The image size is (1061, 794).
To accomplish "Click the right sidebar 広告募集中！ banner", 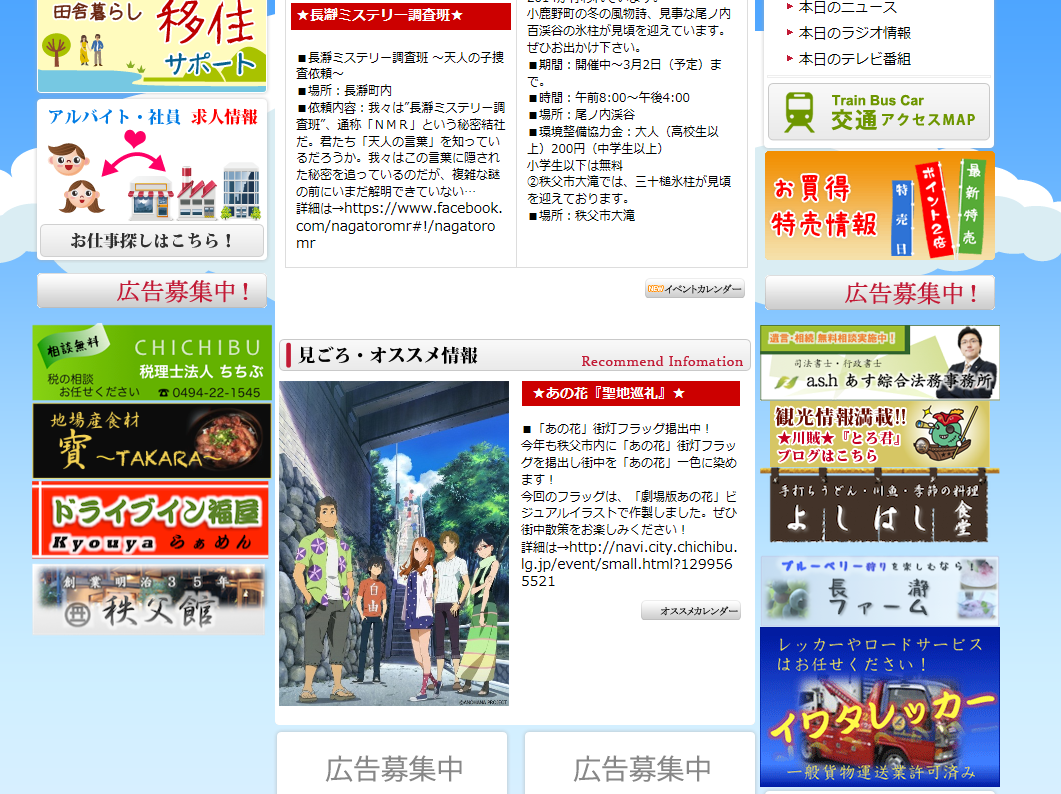I will [880, 292].
